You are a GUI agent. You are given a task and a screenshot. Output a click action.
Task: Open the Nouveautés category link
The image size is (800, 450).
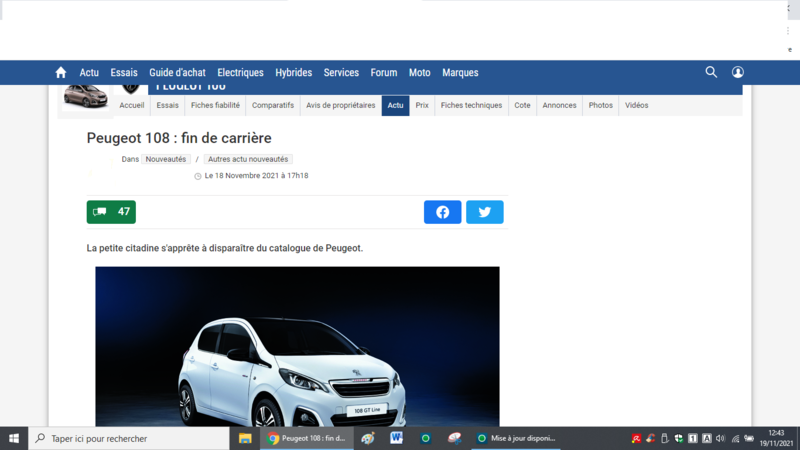pyautogui.click(x=166, y=159)
